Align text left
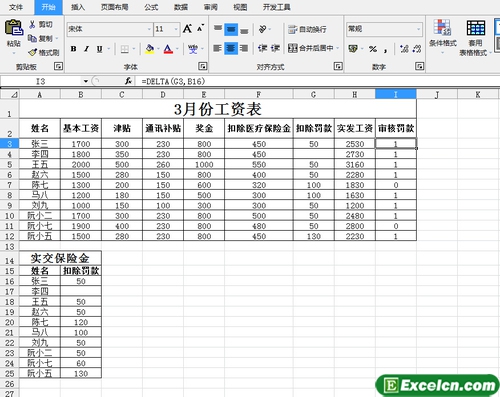The height and width of the screenshot is (397, 500). pos(217,48)
